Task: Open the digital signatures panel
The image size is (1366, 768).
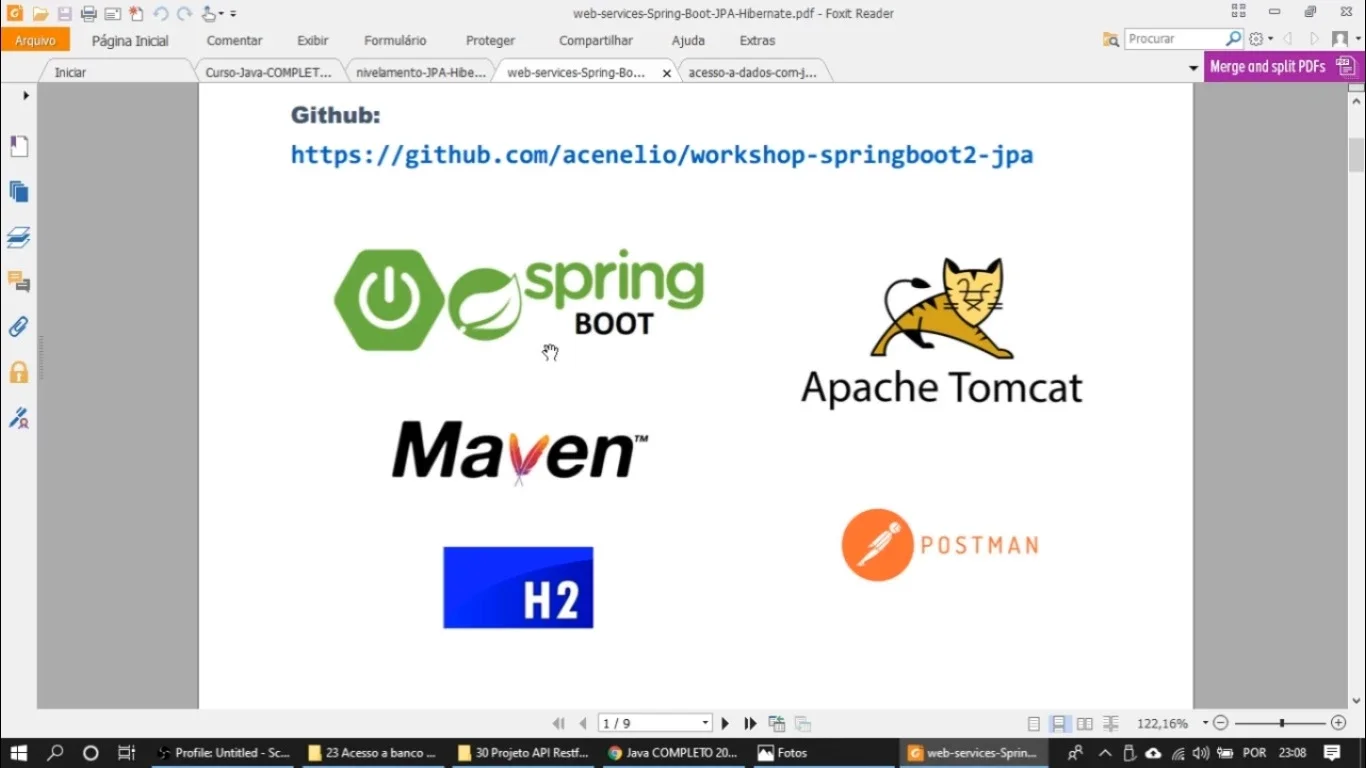Action: click(x=19, y=418)
